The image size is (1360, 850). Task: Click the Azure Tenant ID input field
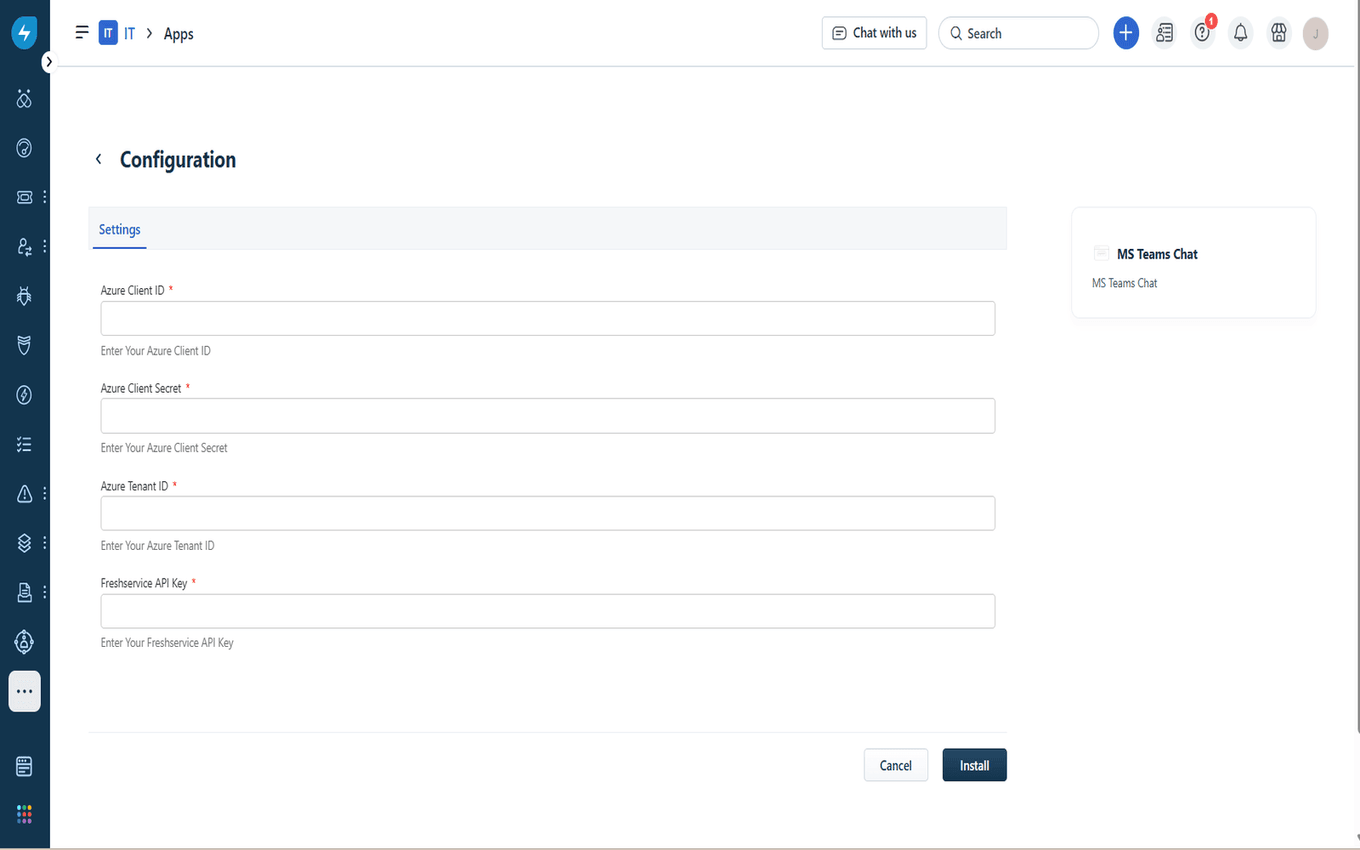pos(548,513)
